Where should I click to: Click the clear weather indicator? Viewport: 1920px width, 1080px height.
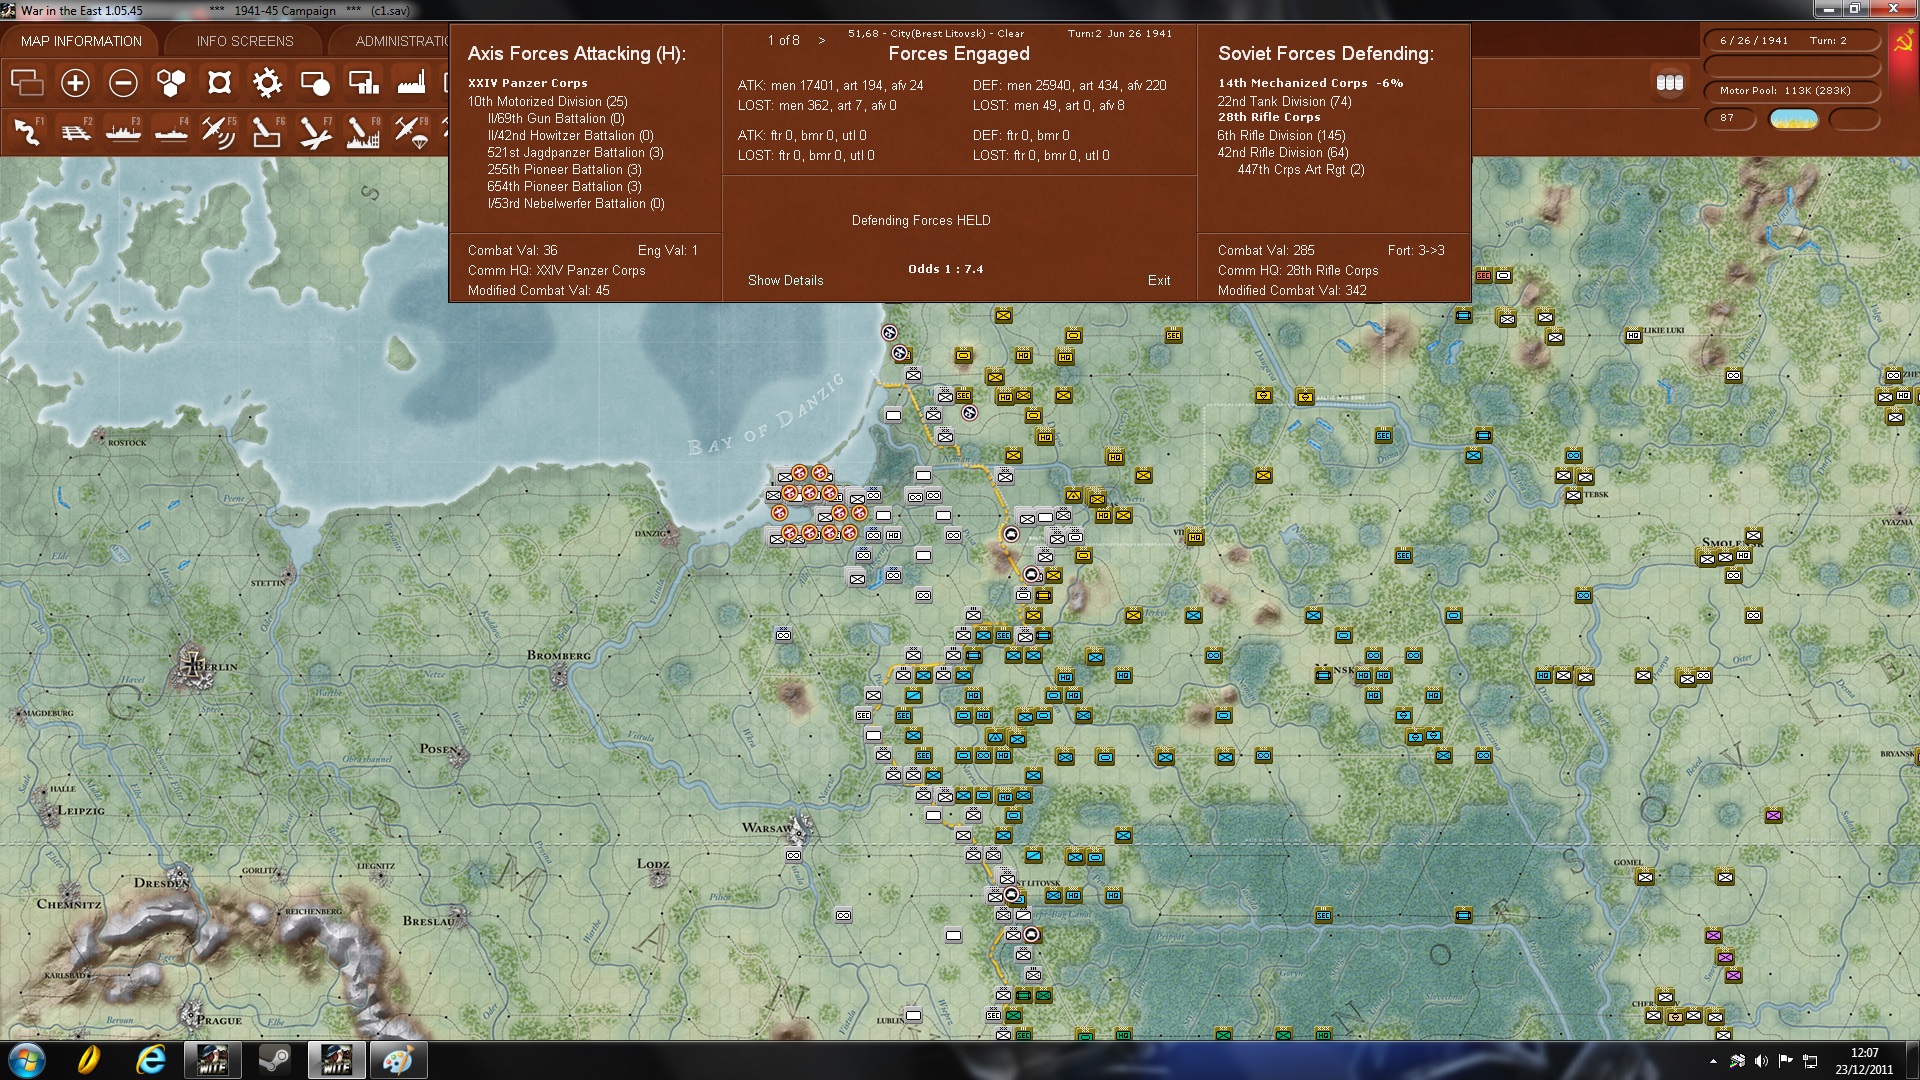[x=1794, y=119]
